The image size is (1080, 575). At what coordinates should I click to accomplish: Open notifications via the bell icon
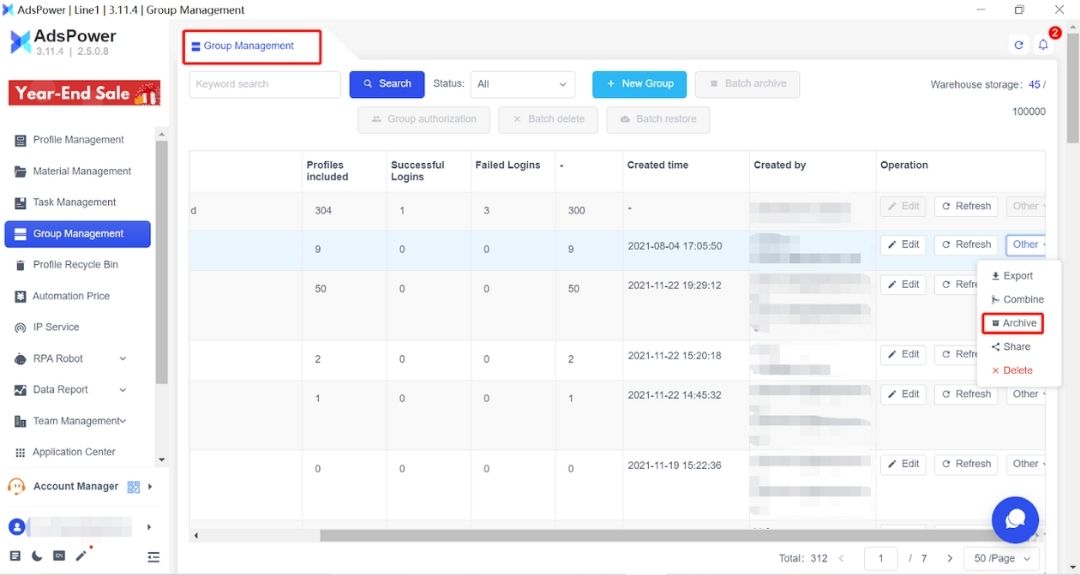click(x=1043, y=45)
